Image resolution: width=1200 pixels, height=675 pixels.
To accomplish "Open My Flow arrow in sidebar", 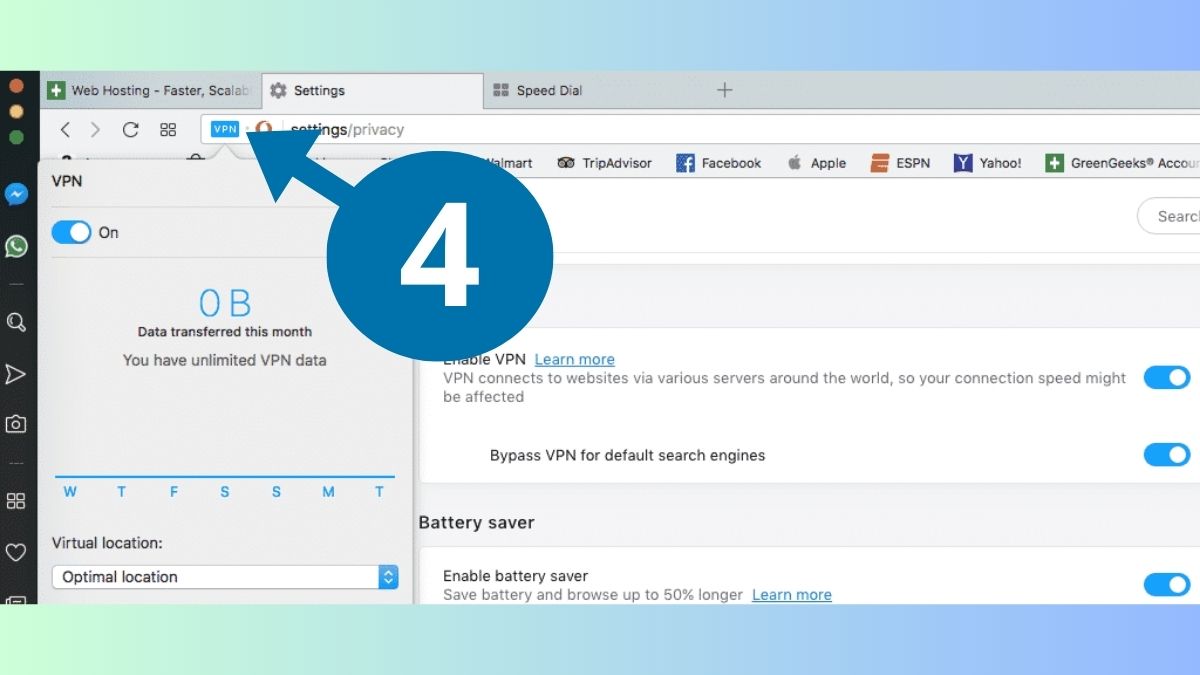I will pyautogui.click(x=16, y=374).
